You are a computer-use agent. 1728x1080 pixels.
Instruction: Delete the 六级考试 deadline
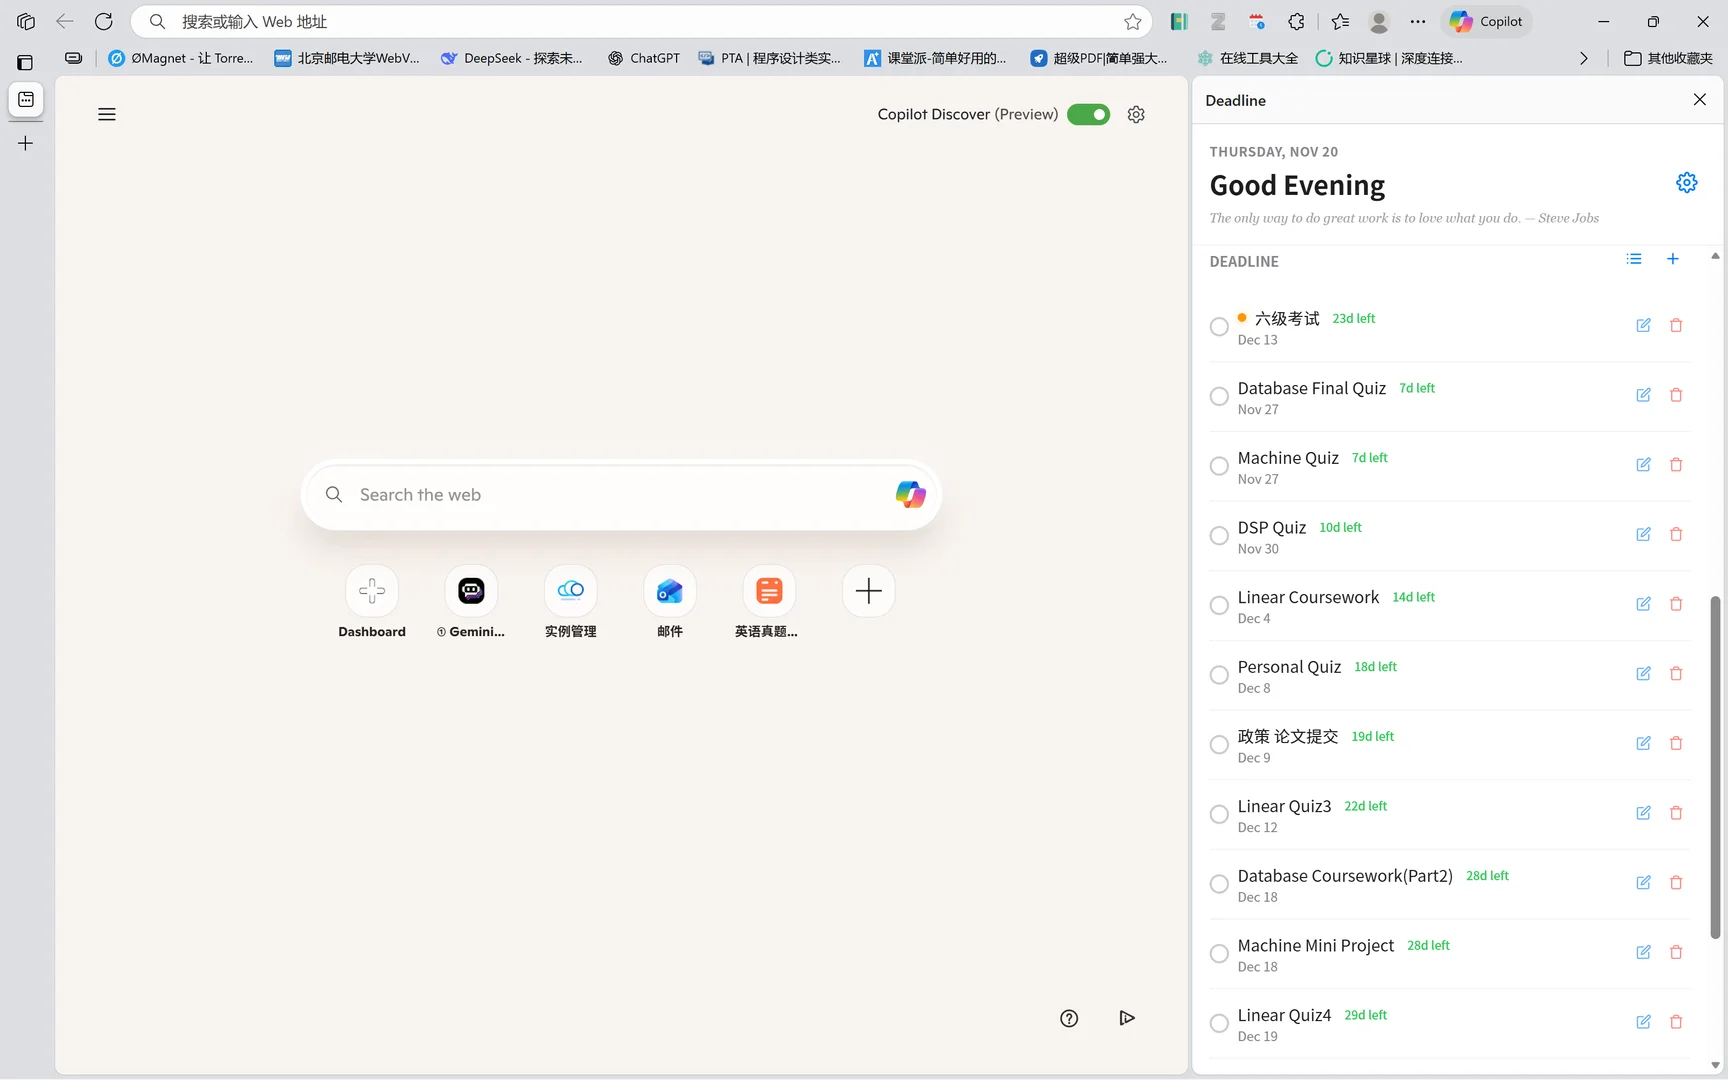pyautogui.click(x=1676, y=325)
